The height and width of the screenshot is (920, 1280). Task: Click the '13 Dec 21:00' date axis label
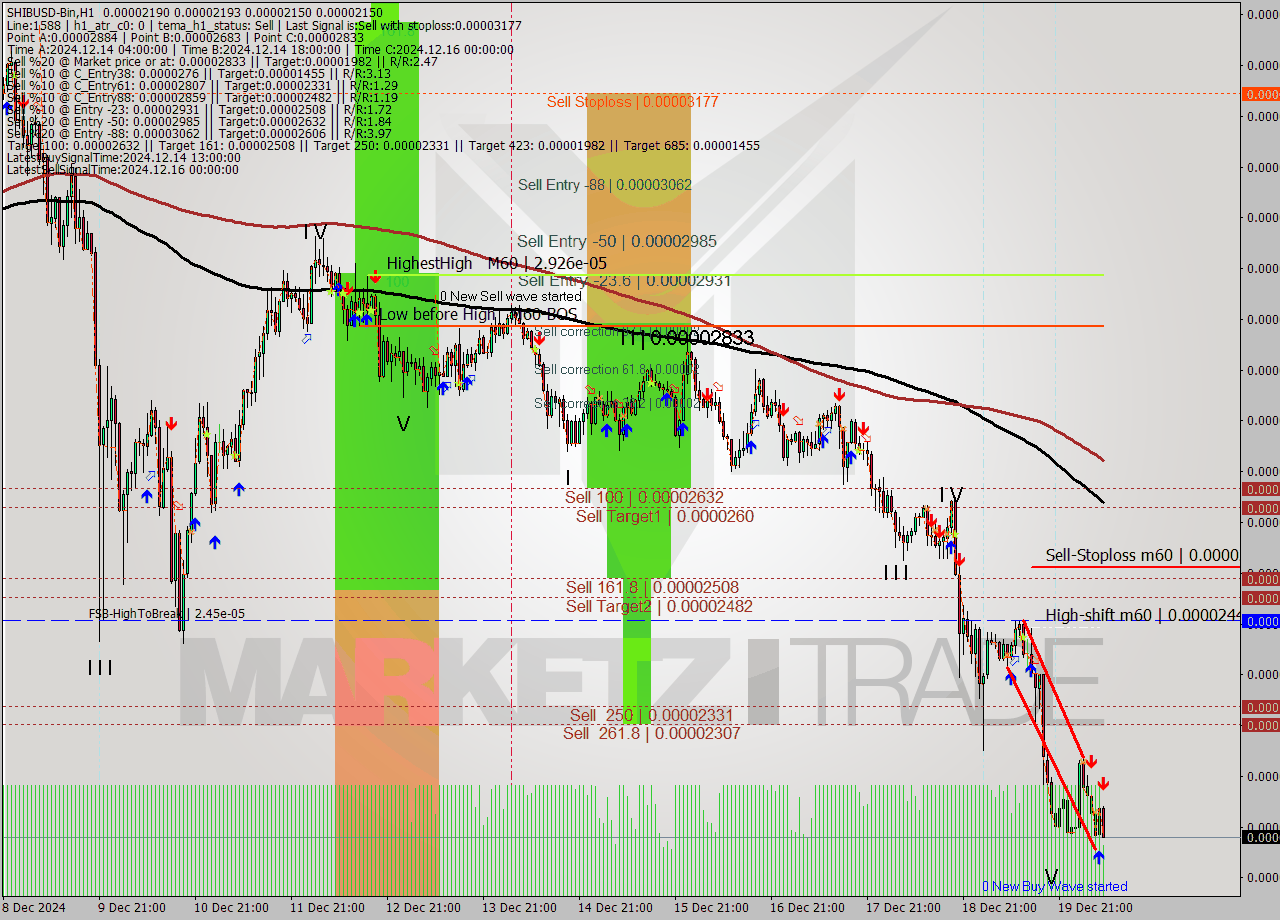[x=518, y=907]
